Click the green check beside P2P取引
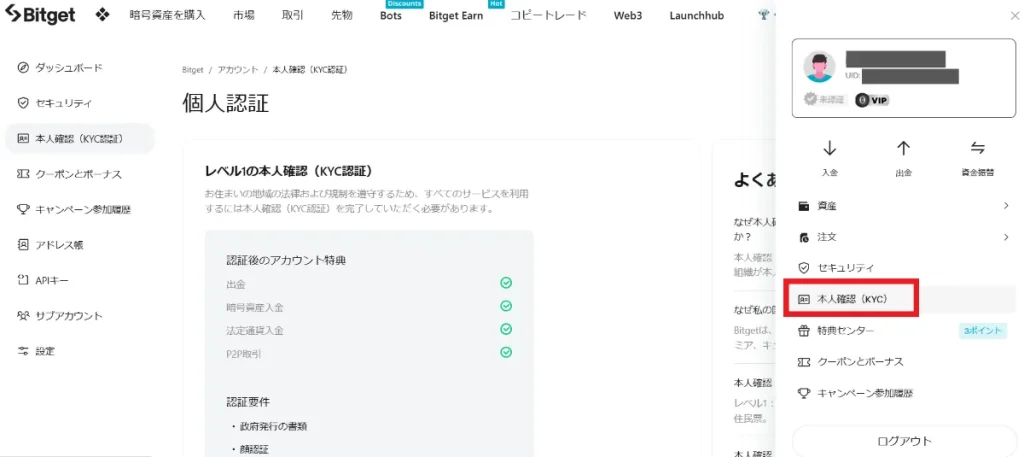This screenshot has height=457, width=1024. [505, 352]
